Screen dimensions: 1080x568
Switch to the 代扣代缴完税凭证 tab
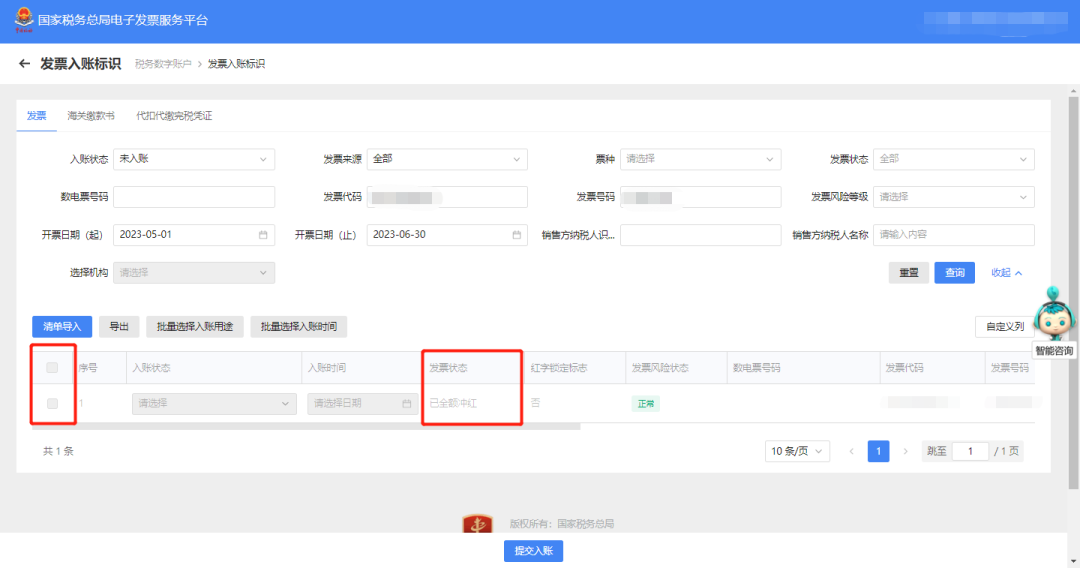point(174,116)
